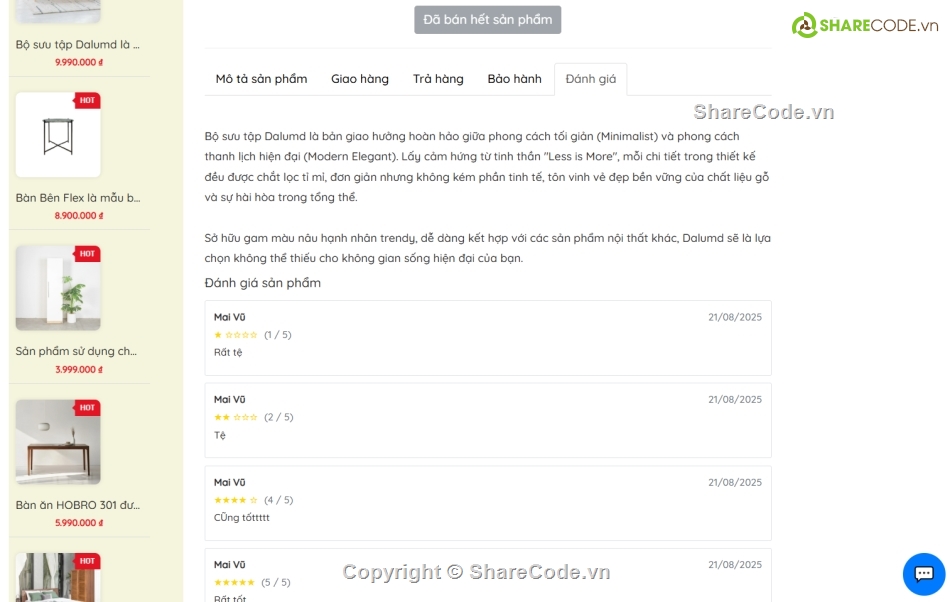Switch to the Mô tả sản phẩm tab
This screenshot has height=602, width=950.
tap(261, 79)
